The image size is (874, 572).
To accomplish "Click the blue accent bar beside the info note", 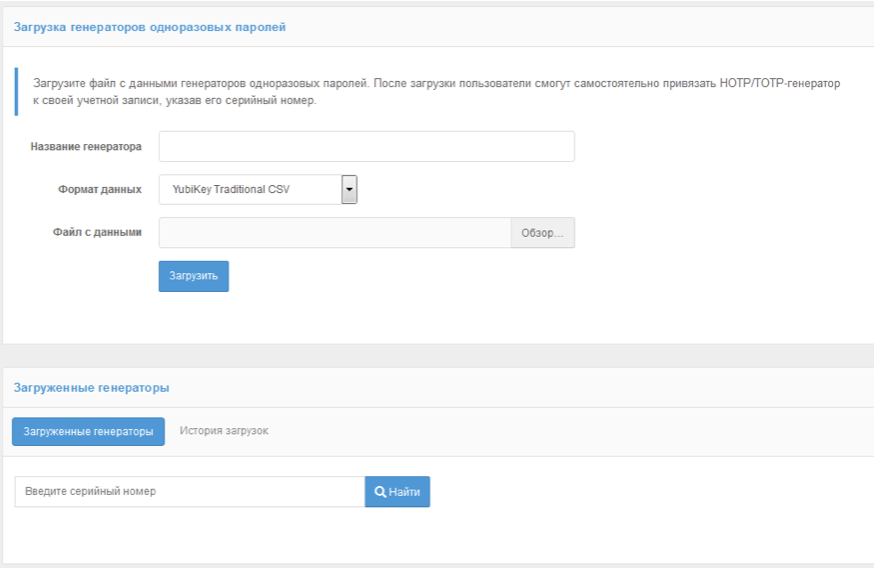I will point(16,92).
